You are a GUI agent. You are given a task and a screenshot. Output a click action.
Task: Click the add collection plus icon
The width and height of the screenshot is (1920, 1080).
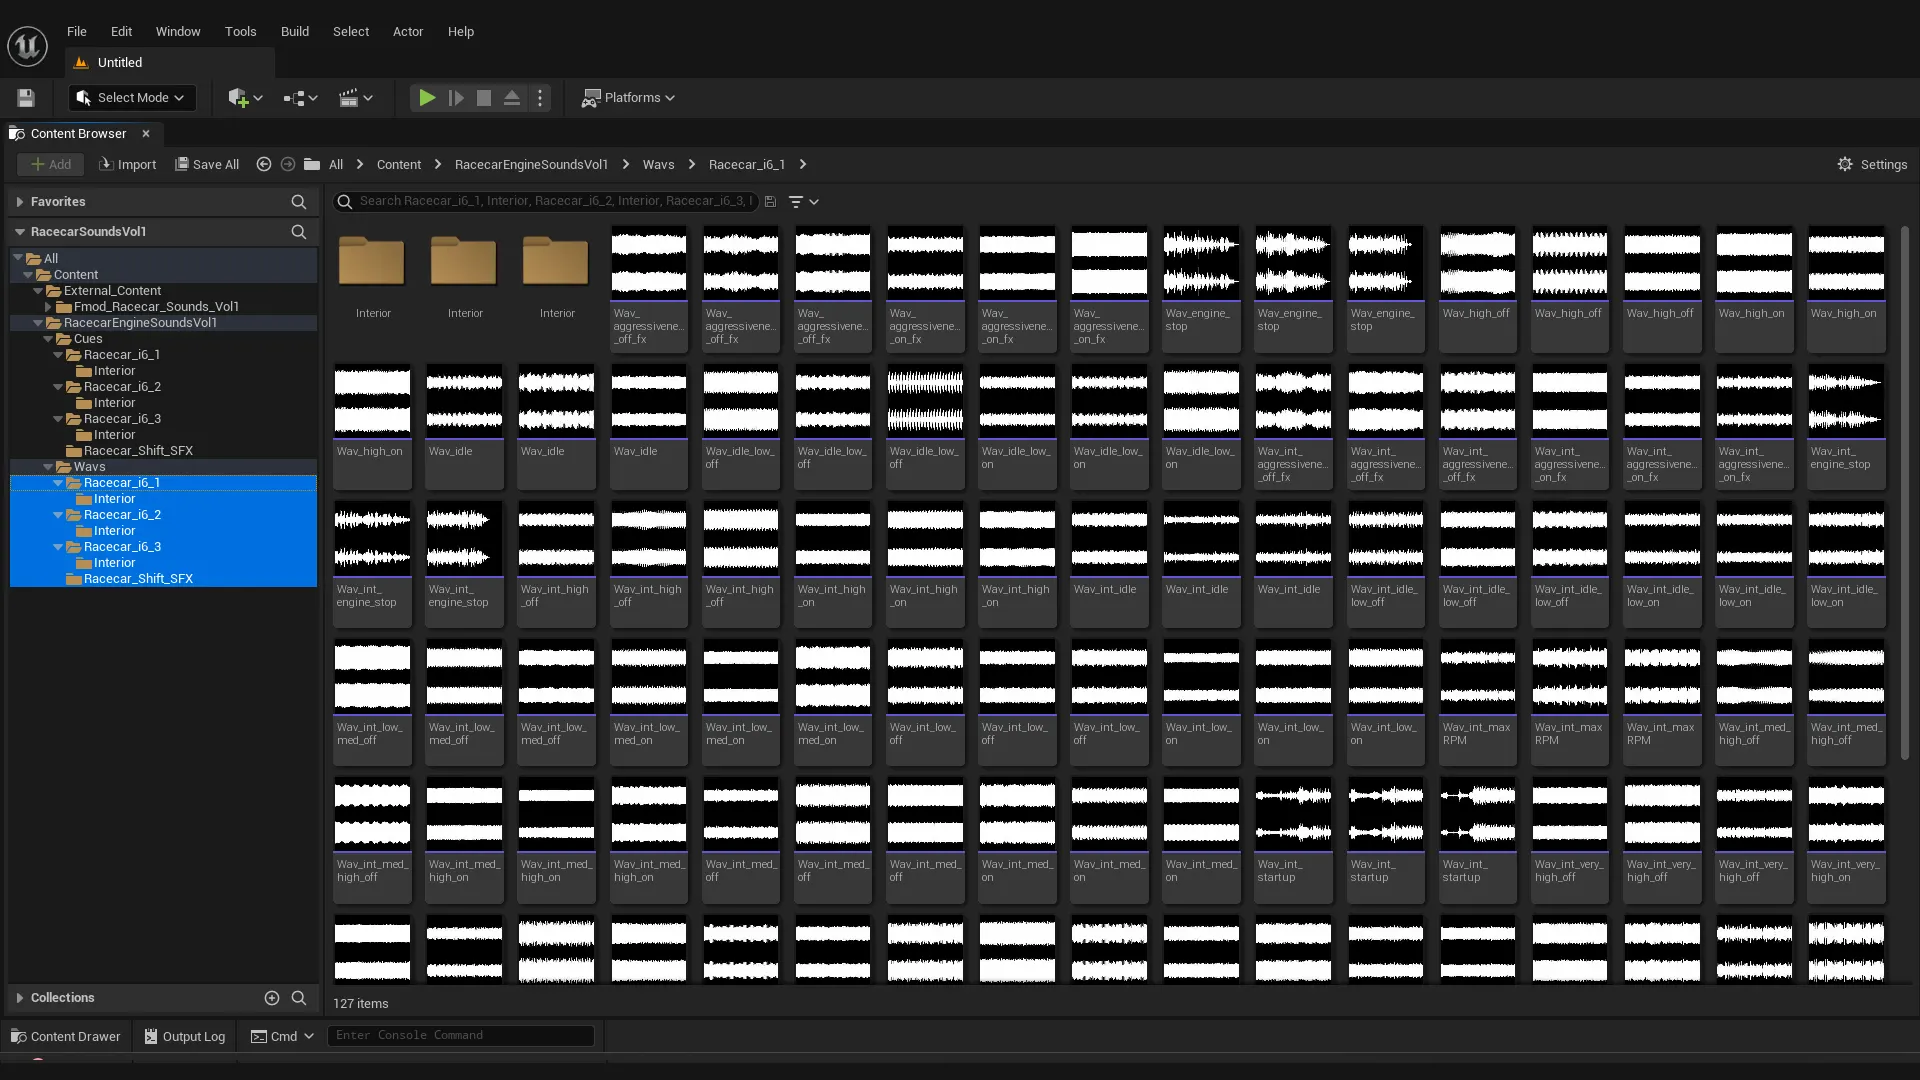click(271, 998)
